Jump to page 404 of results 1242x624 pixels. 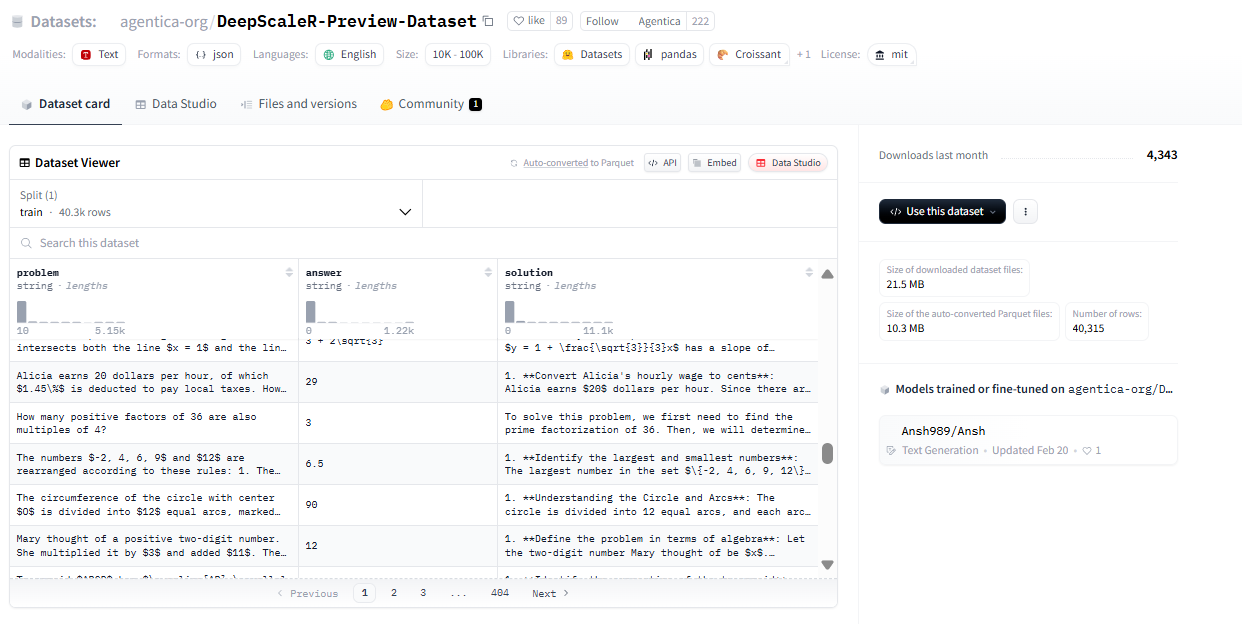pyautogui.click(x=500, y=593)
